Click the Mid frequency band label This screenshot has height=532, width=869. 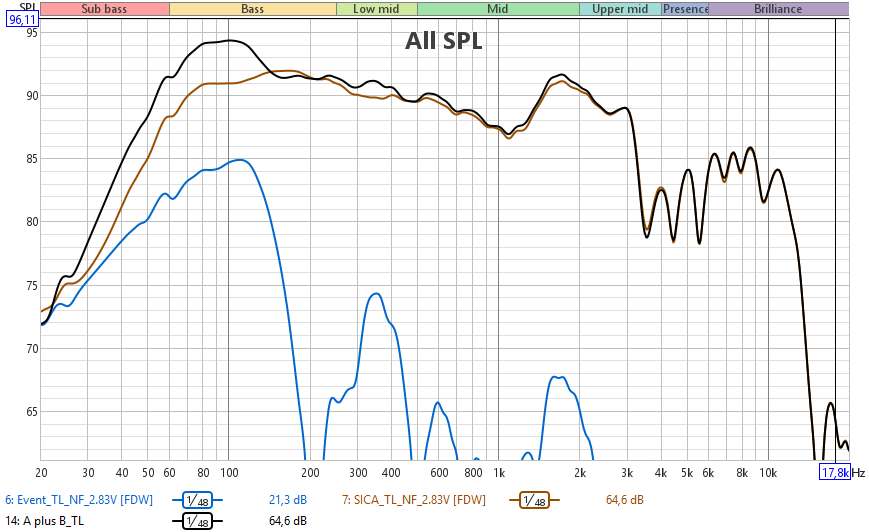[x=497, y=9]
